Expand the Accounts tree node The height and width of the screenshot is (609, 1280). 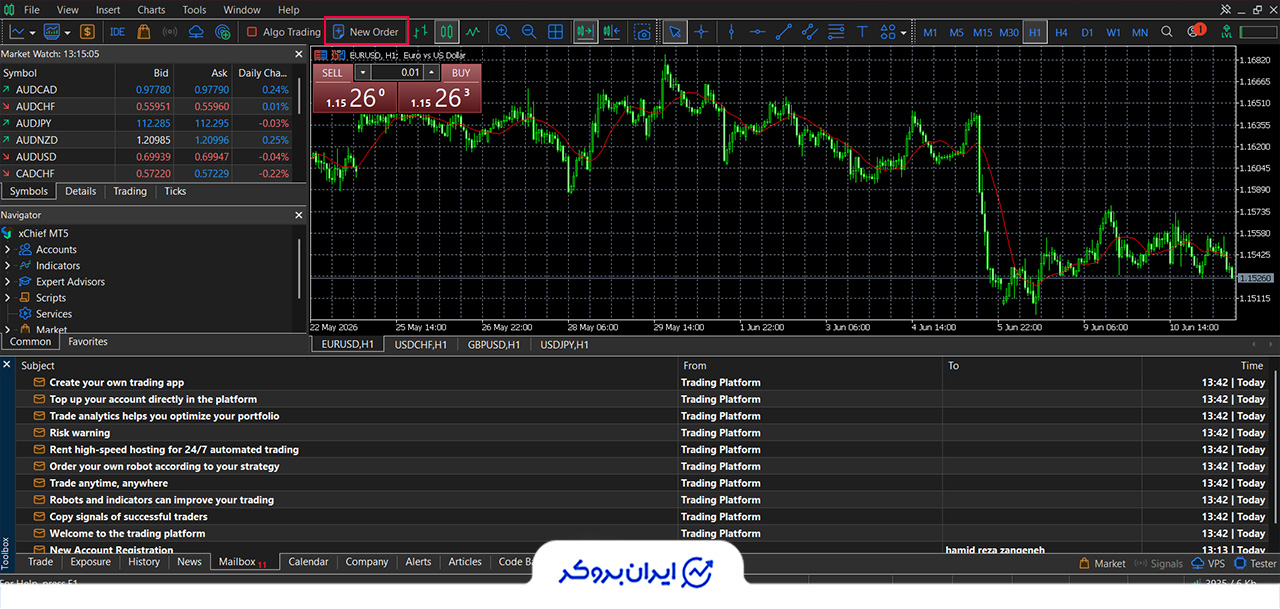pyautogui.click(x=8, y=249)
